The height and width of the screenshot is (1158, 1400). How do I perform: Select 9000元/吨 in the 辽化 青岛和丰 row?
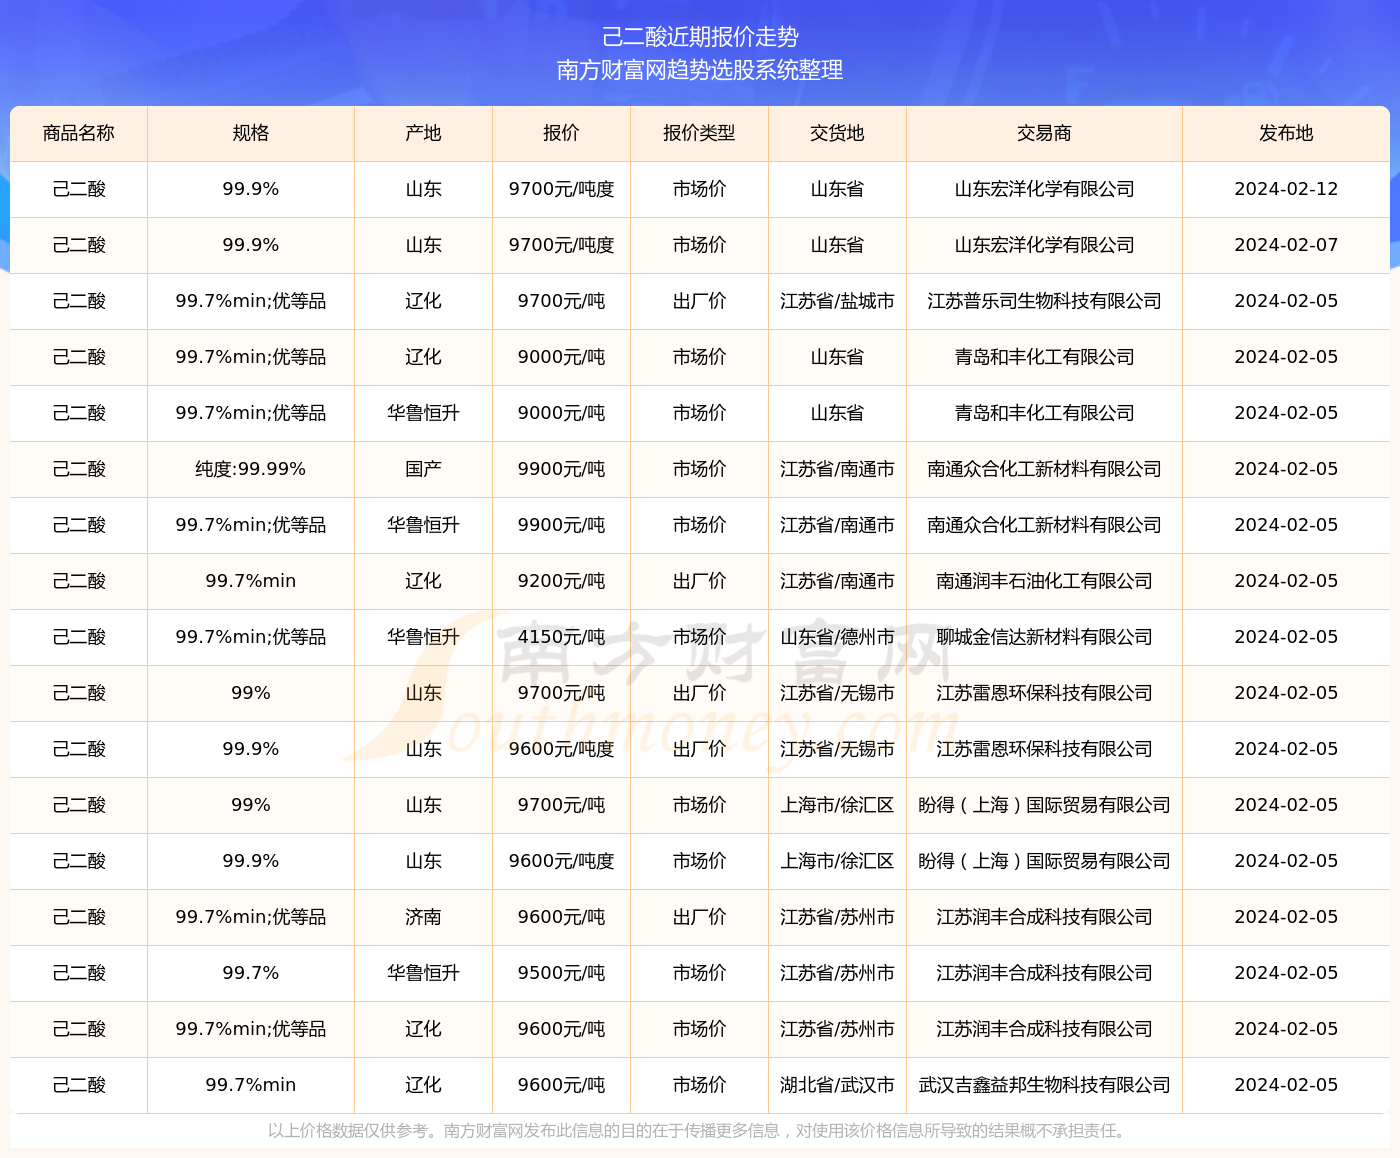pos(561,357)
